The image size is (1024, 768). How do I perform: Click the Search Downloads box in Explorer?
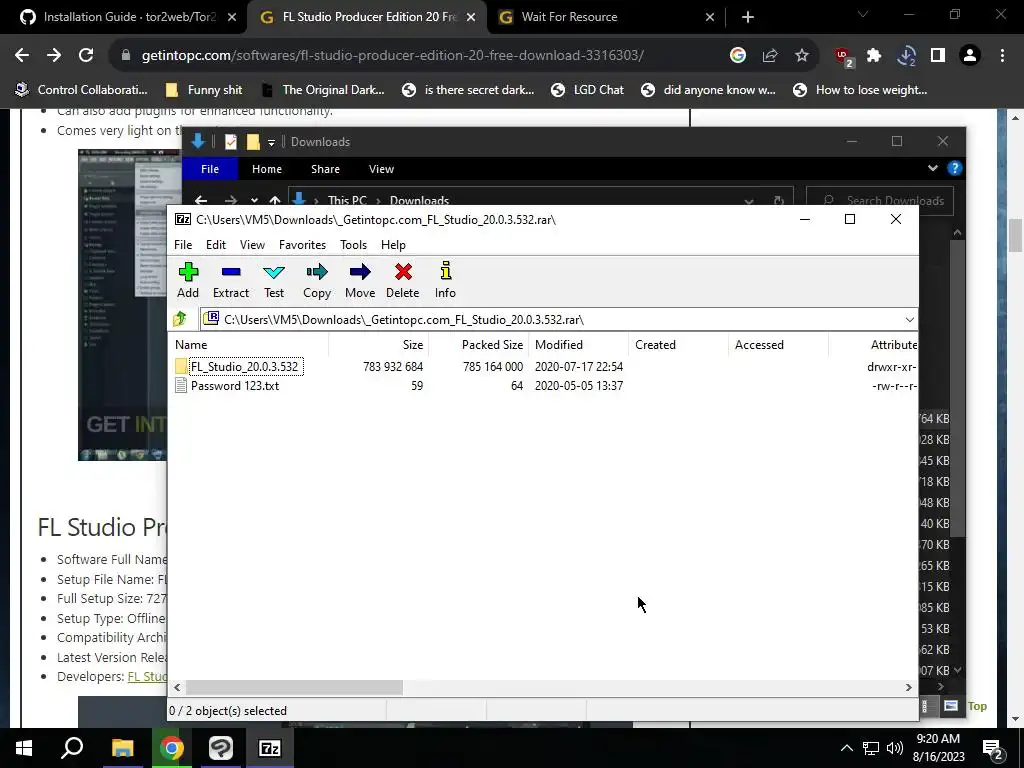coord(880,200)
